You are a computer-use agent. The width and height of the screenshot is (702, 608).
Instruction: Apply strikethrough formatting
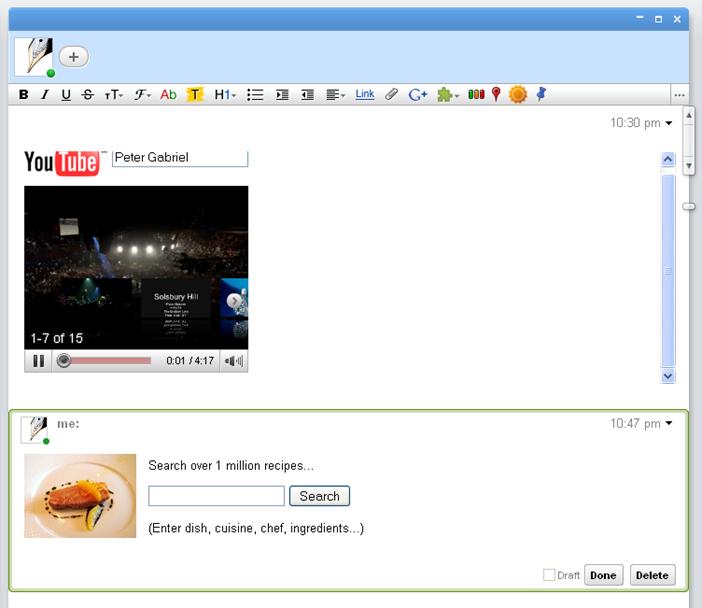[x=88, y=94]
